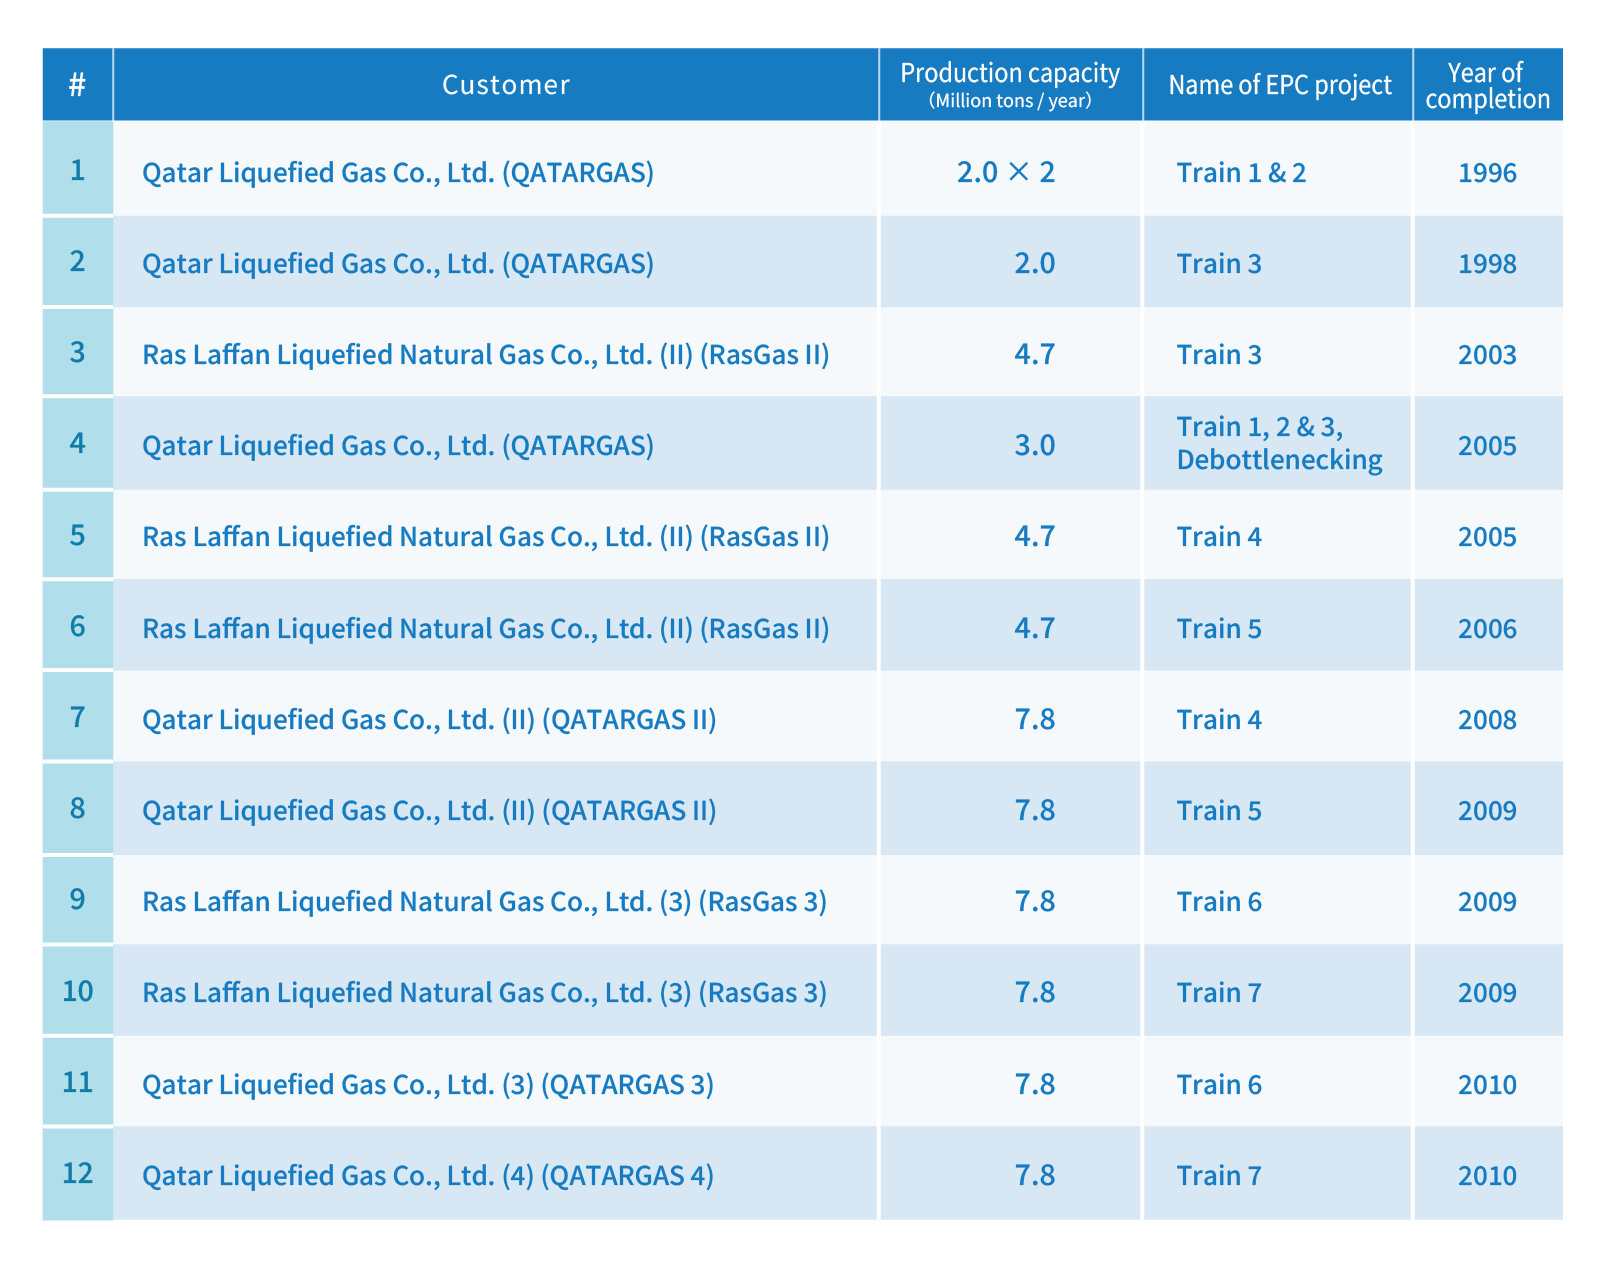Click Train 6 project in row 9

[x=1219, y=902]
